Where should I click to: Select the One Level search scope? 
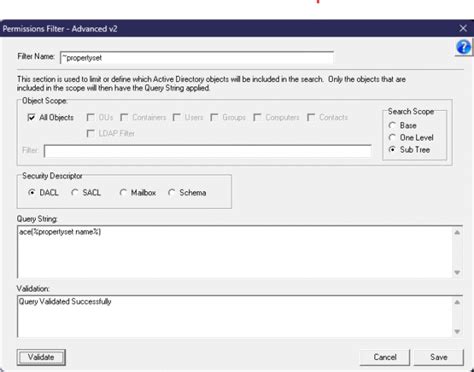392,137
